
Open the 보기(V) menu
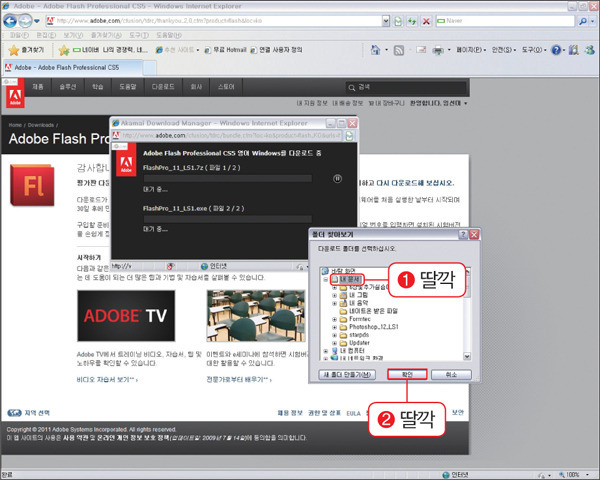[73, 35]
